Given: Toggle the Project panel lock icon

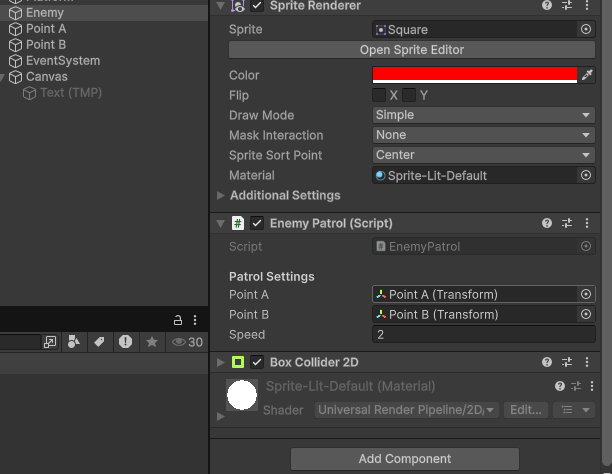Looking at the screenshot, I should coord(178,320).
